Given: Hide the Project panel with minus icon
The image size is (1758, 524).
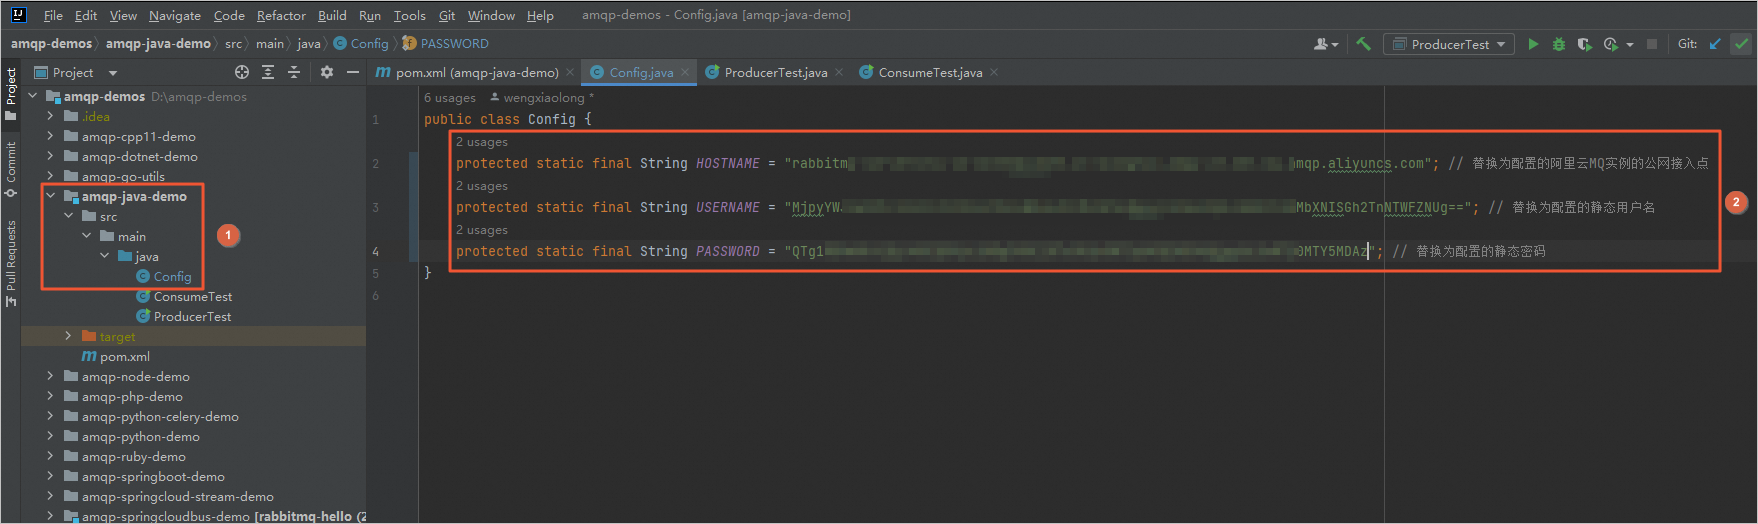Looking at the screenshot, I should (x=353, y=72).
